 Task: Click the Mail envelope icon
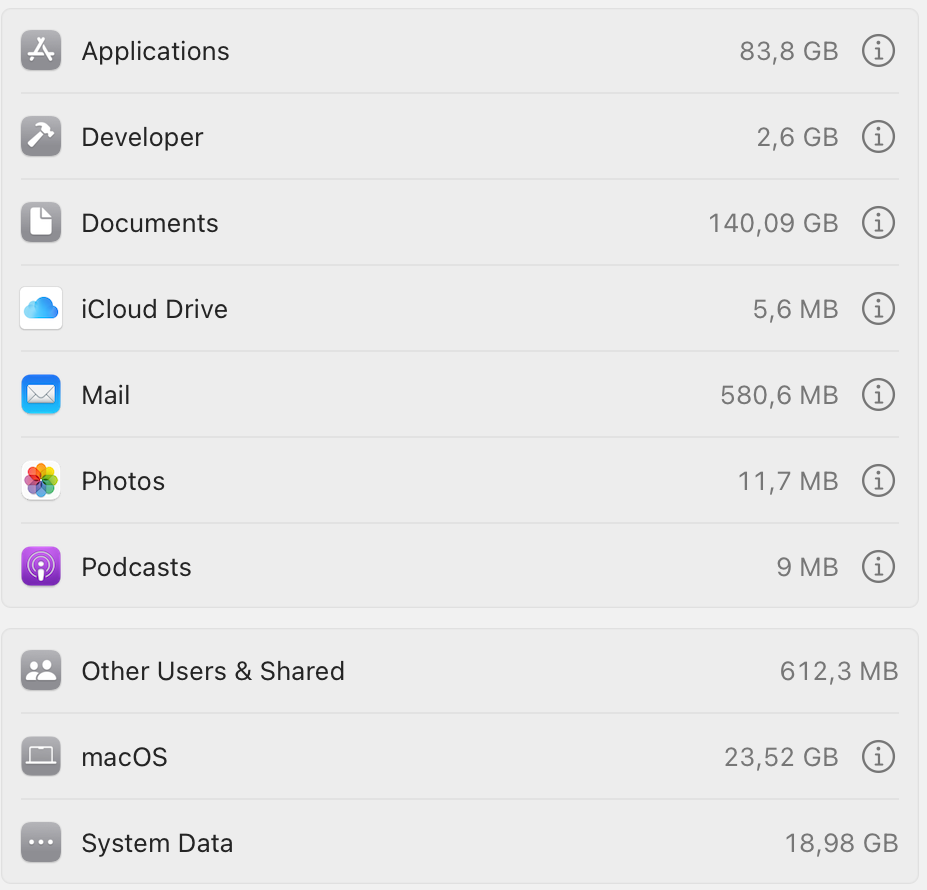tap(41, 395)
